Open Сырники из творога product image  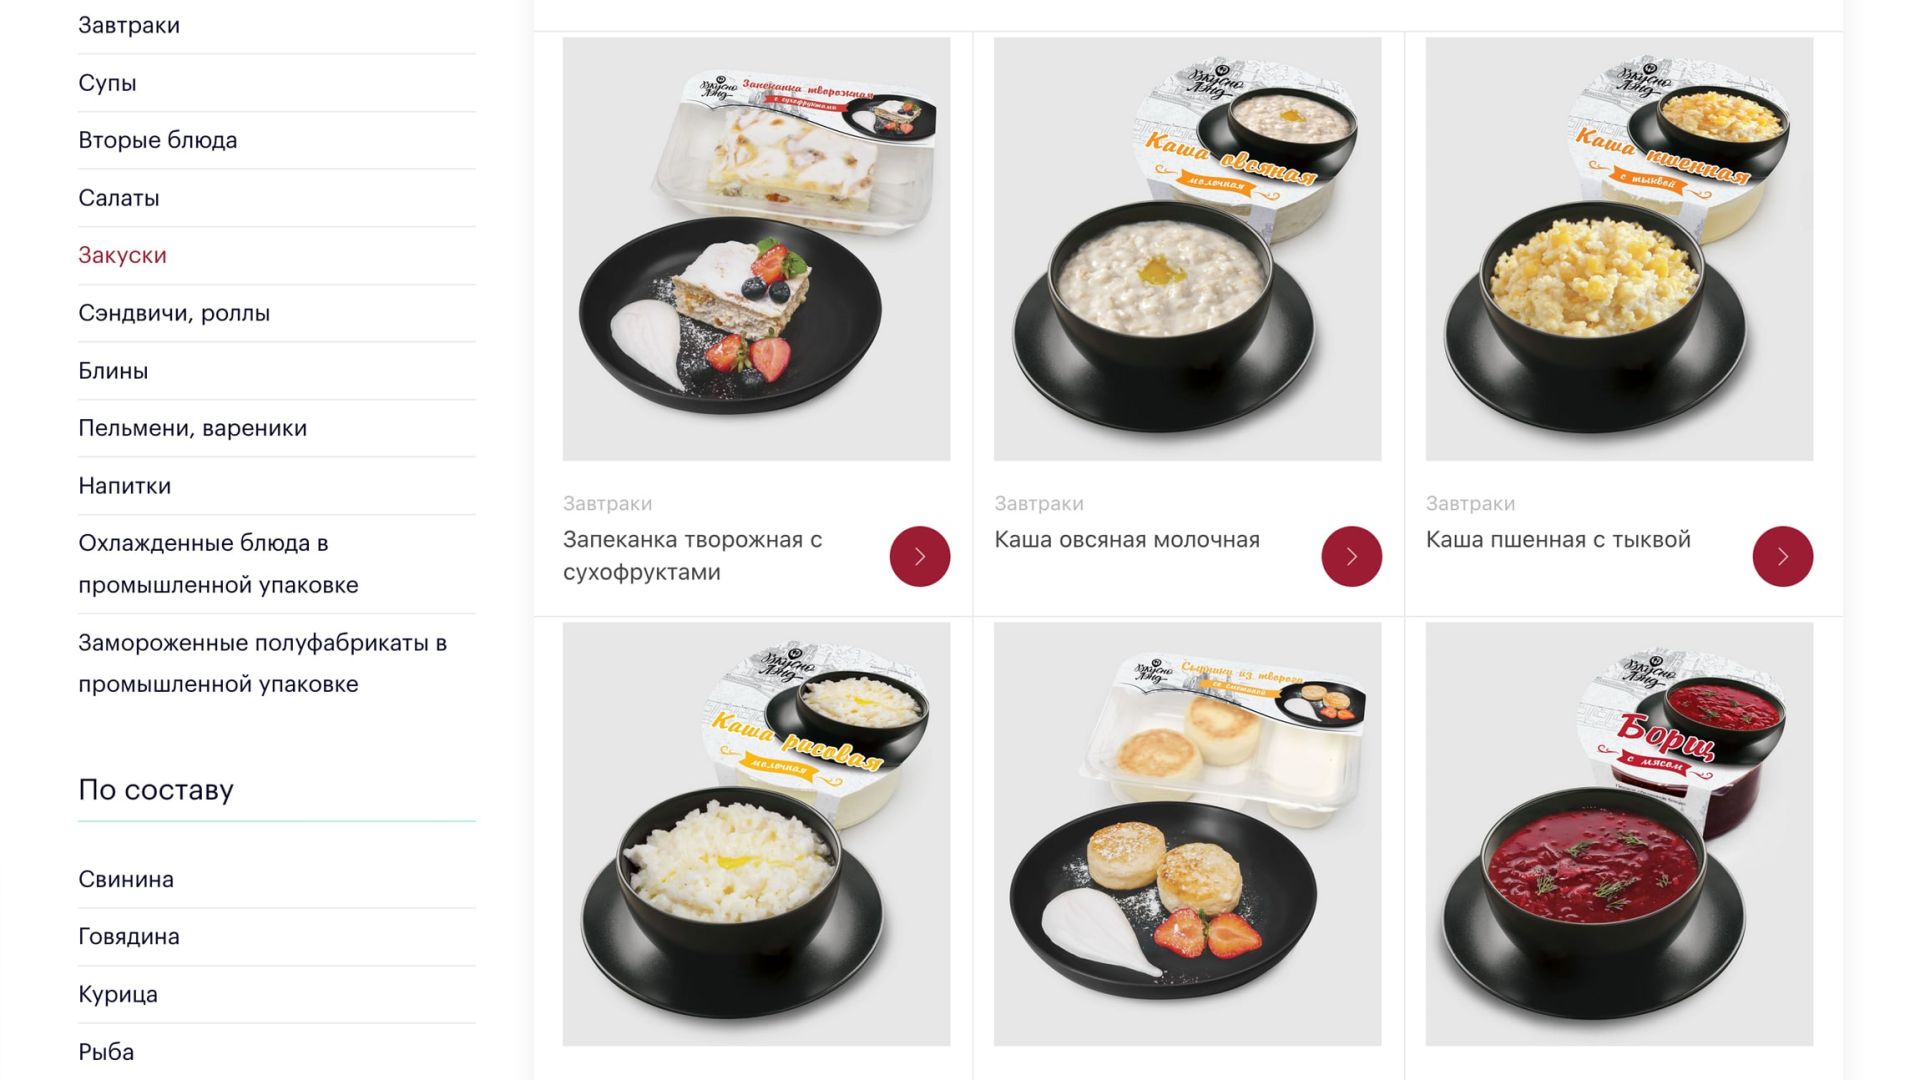click(x=1187, y=834)
